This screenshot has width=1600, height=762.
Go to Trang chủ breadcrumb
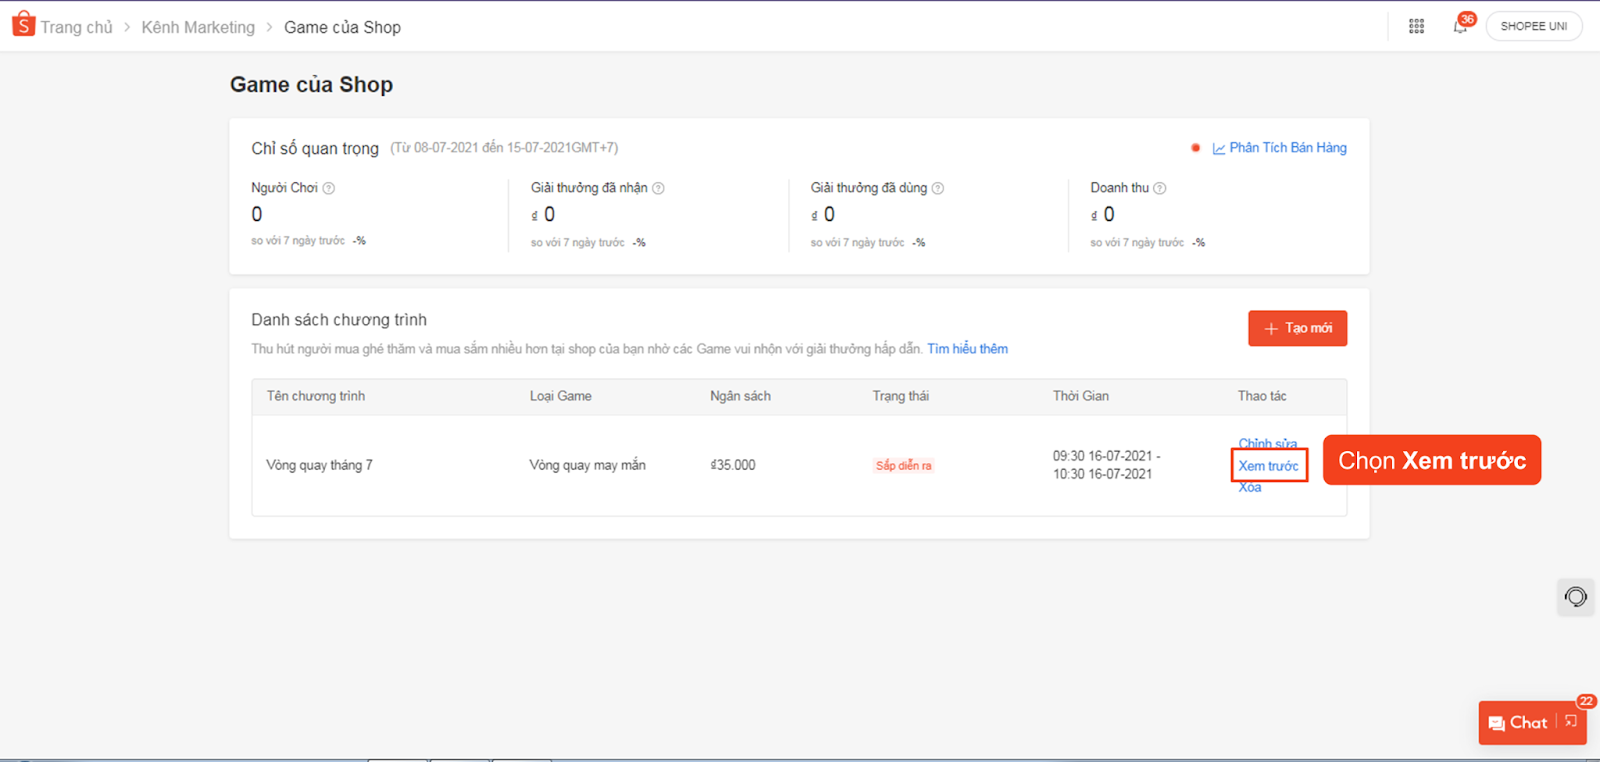[76, 28]
